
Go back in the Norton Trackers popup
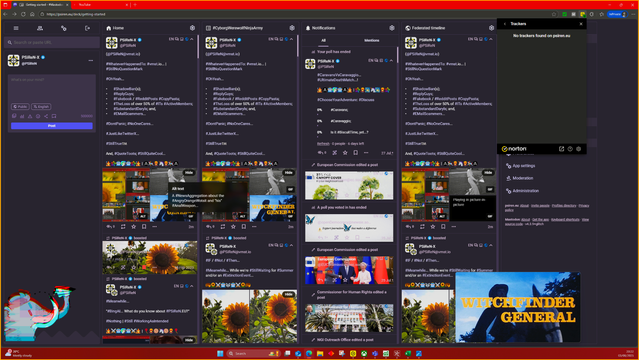point(505,24)
